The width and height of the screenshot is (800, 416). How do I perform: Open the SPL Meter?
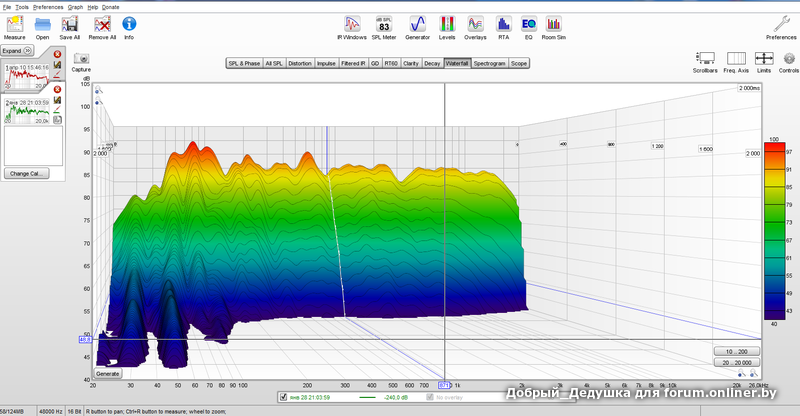pos(383,24)
